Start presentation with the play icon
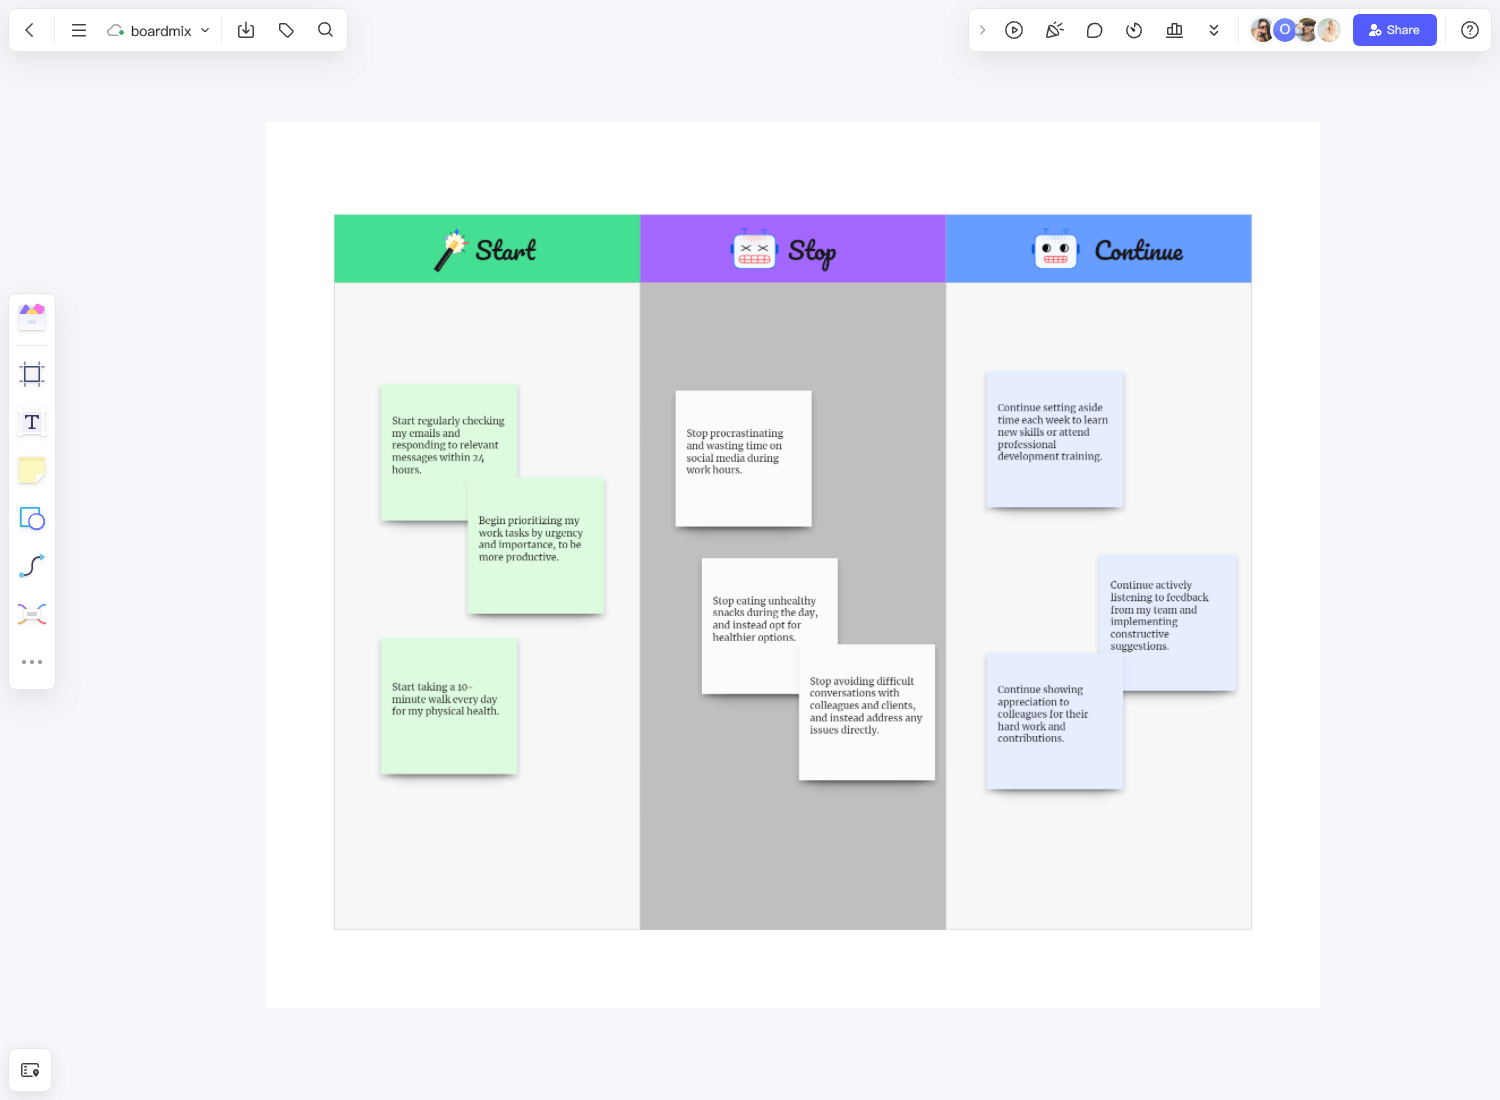1500x1100 pixels. coord(1014,30)
